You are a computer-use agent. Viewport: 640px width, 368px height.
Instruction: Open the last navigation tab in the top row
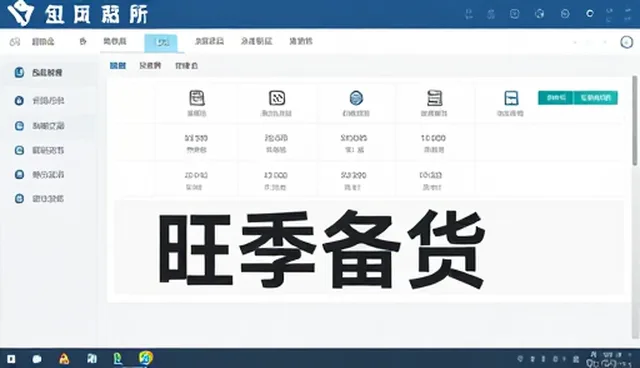[x=301, y=41]
